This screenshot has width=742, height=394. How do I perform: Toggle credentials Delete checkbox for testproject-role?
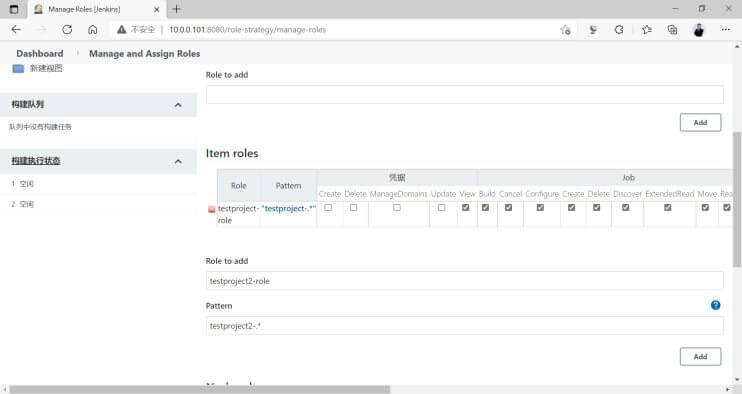pos(353,208)
